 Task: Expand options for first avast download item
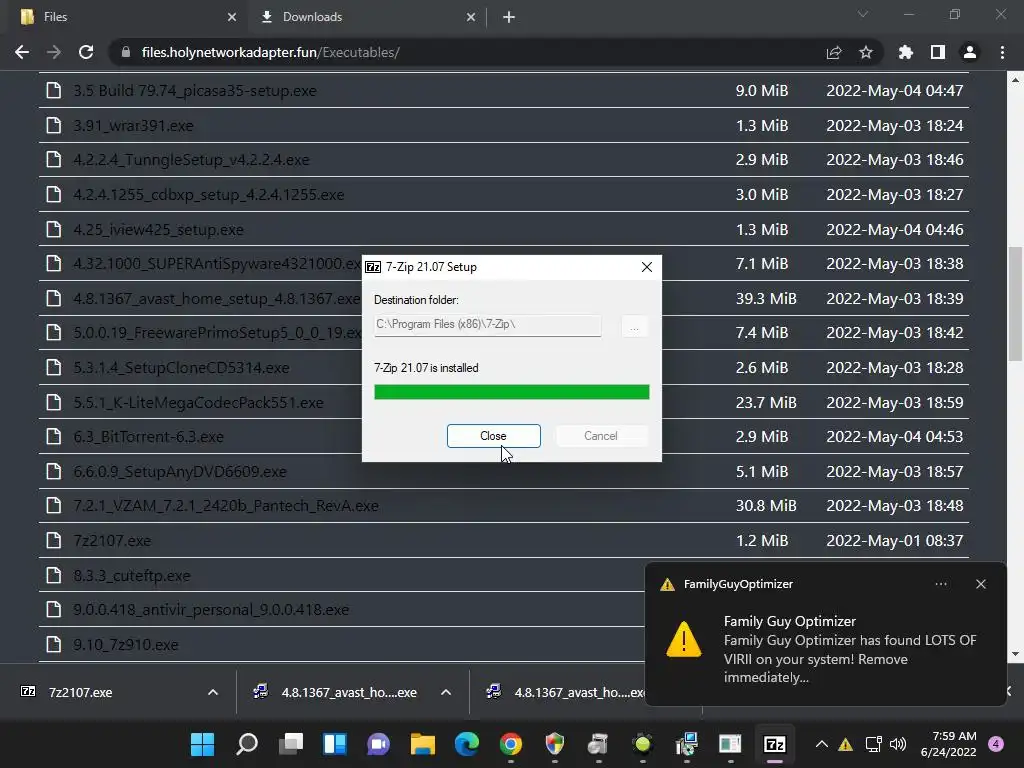tap(446, 692)
